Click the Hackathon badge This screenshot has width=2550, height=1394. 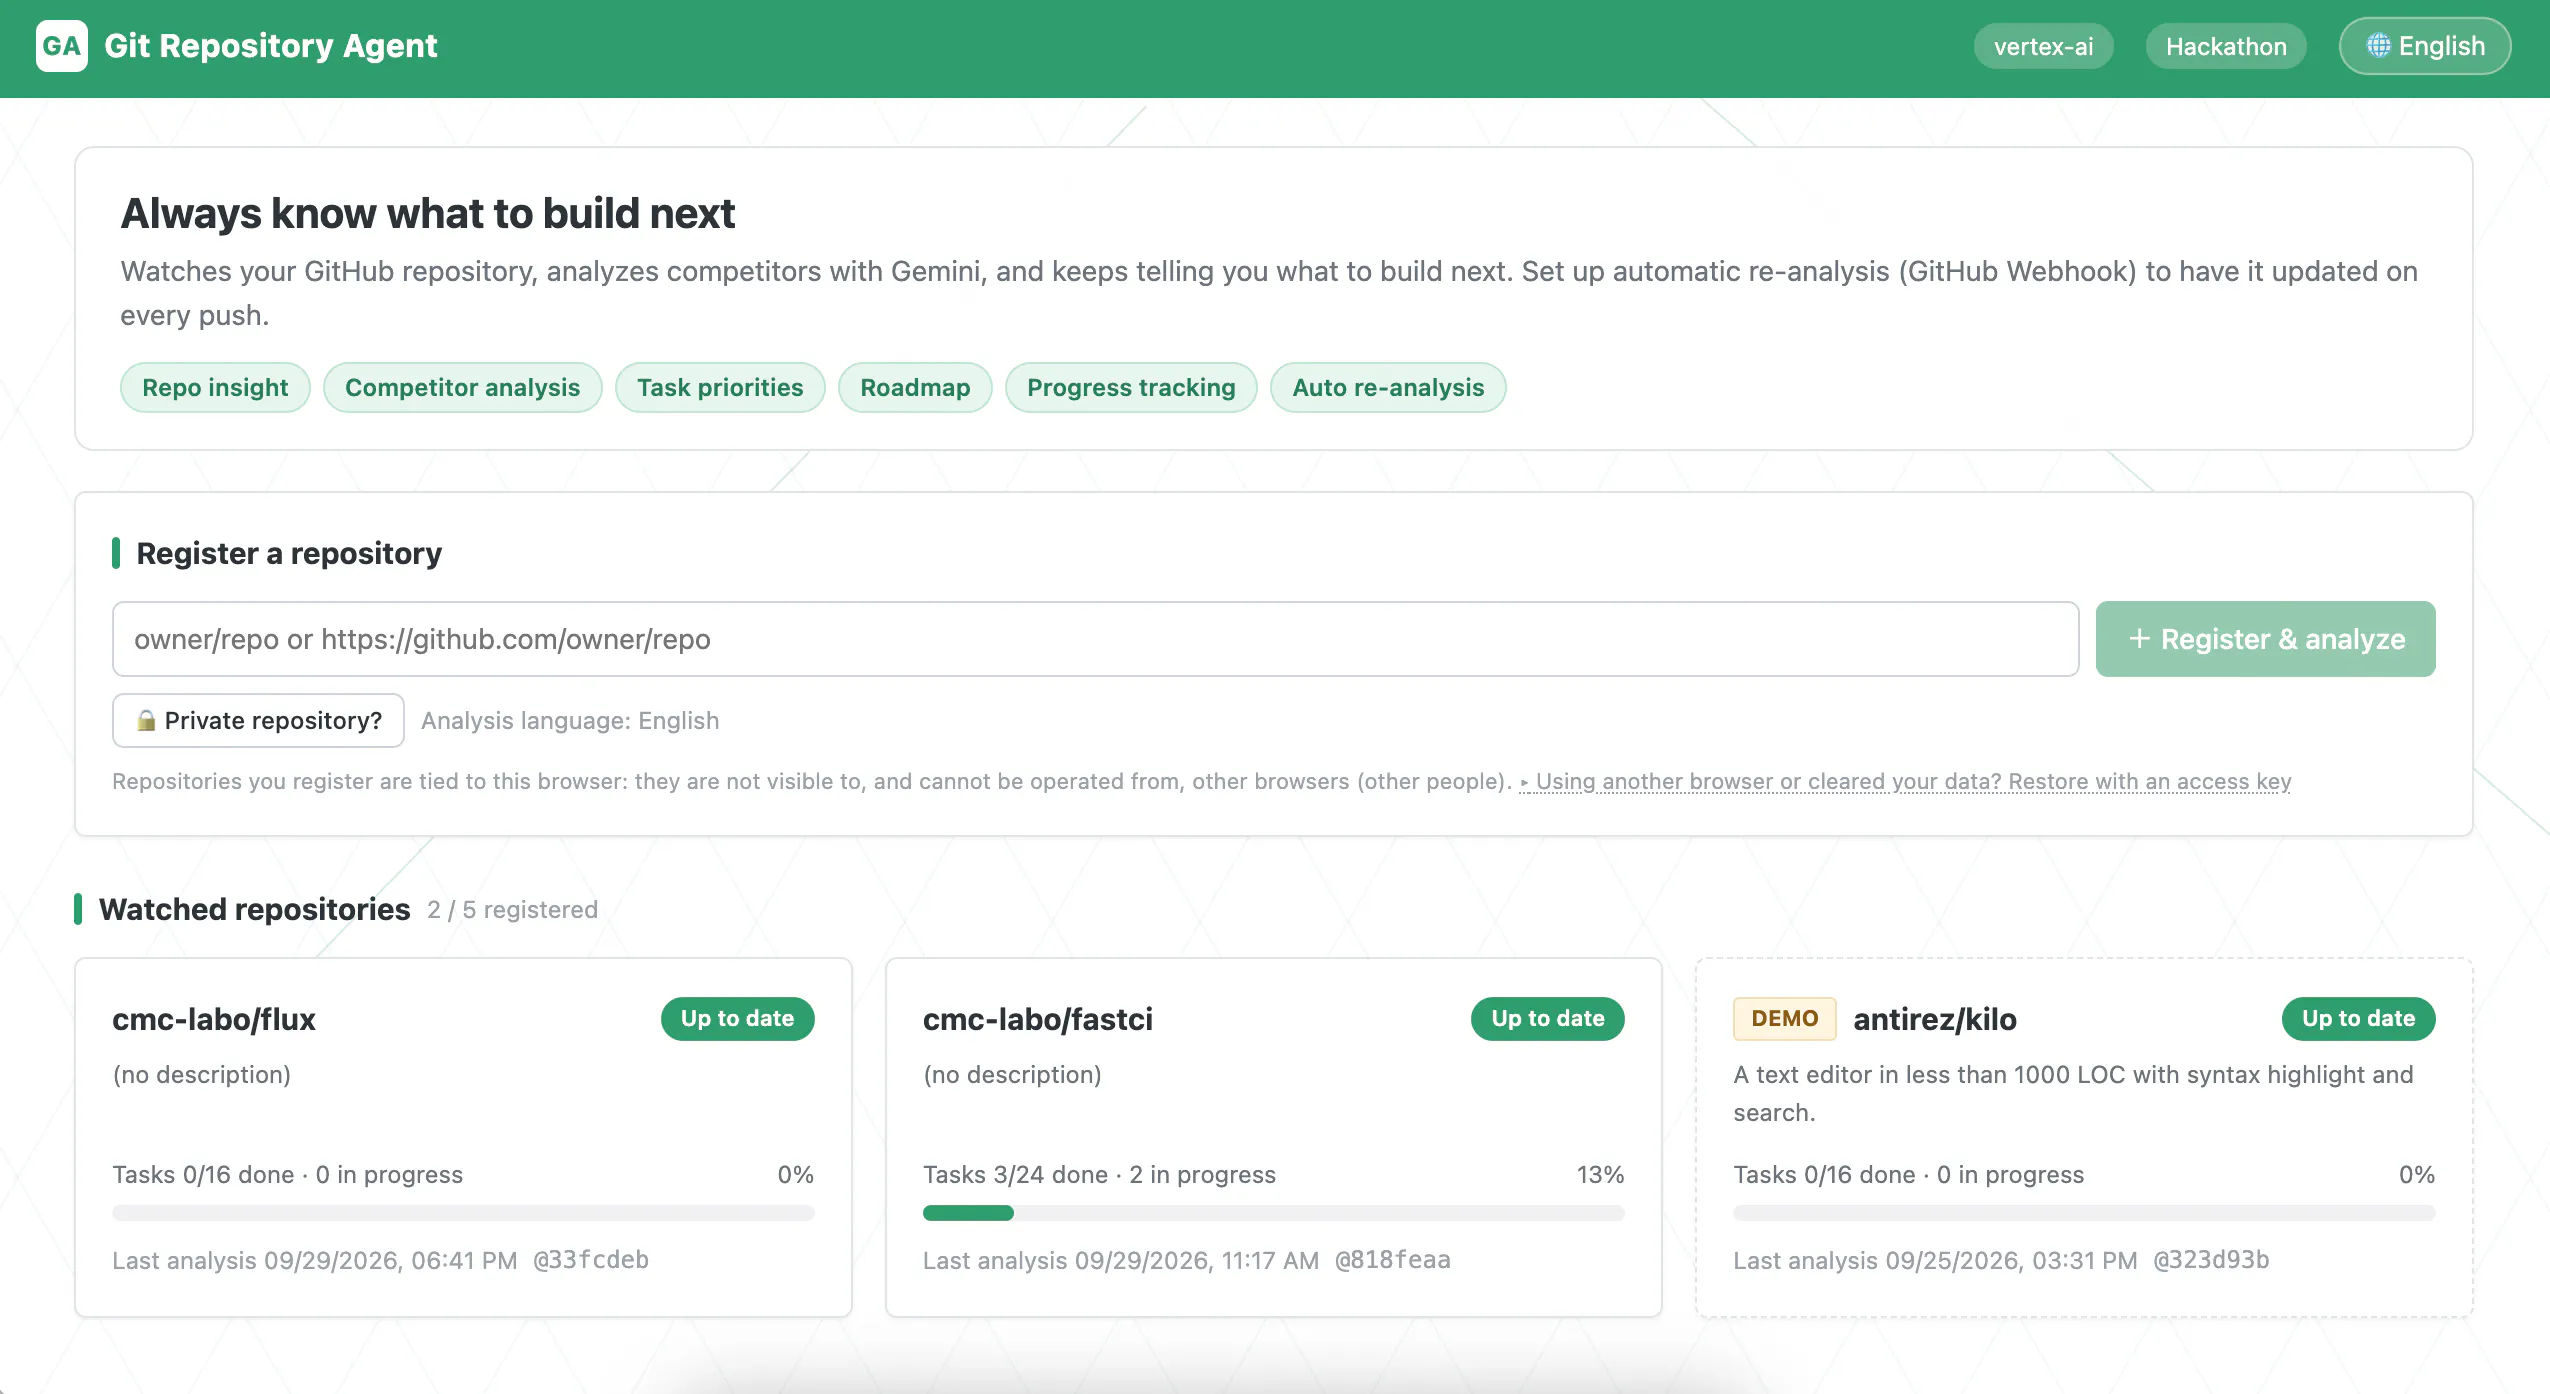(2226, 46)
